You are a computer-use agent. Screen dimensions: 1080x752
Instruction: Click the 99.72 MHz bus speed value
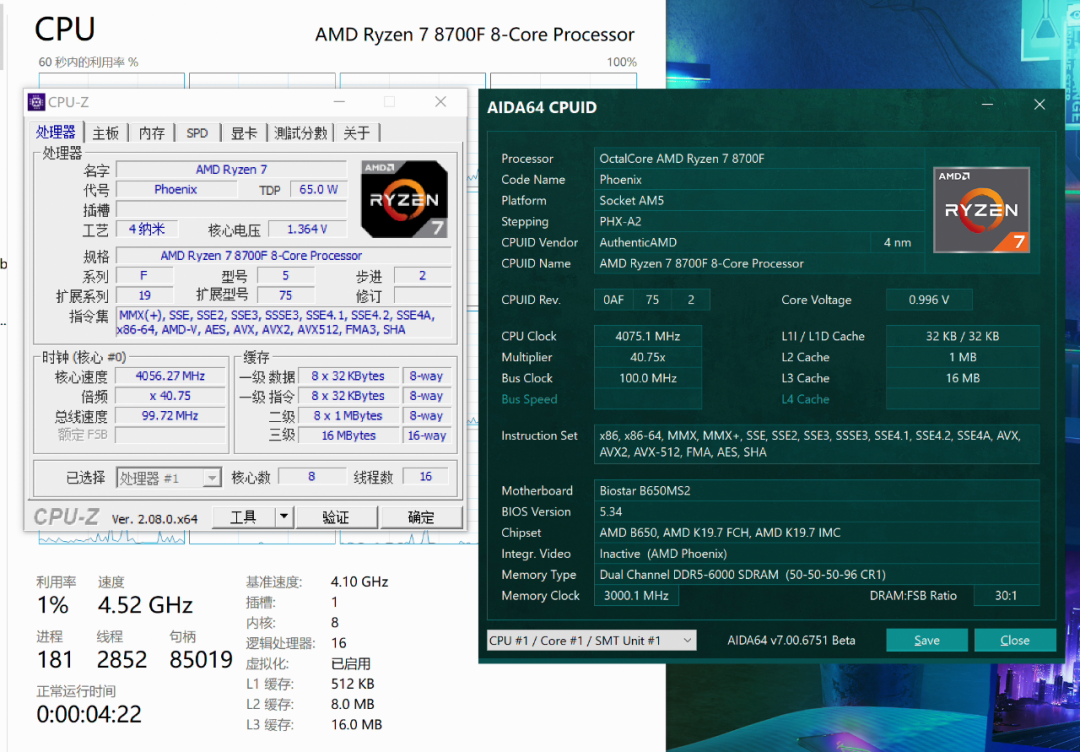click(170, 416)
